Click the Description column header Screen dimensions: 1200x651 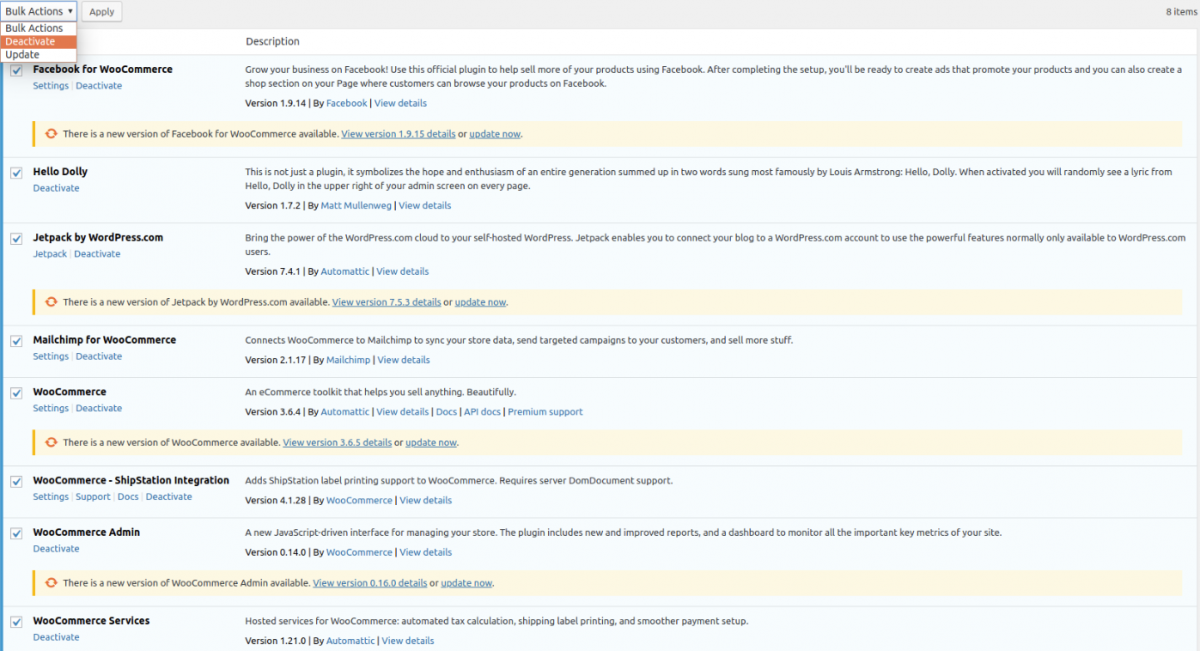click(272, 42)
